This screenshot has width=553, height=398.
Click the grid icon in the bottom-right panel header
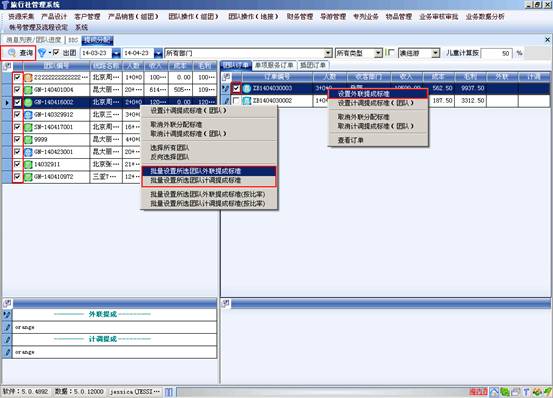(x=226, y=303)
